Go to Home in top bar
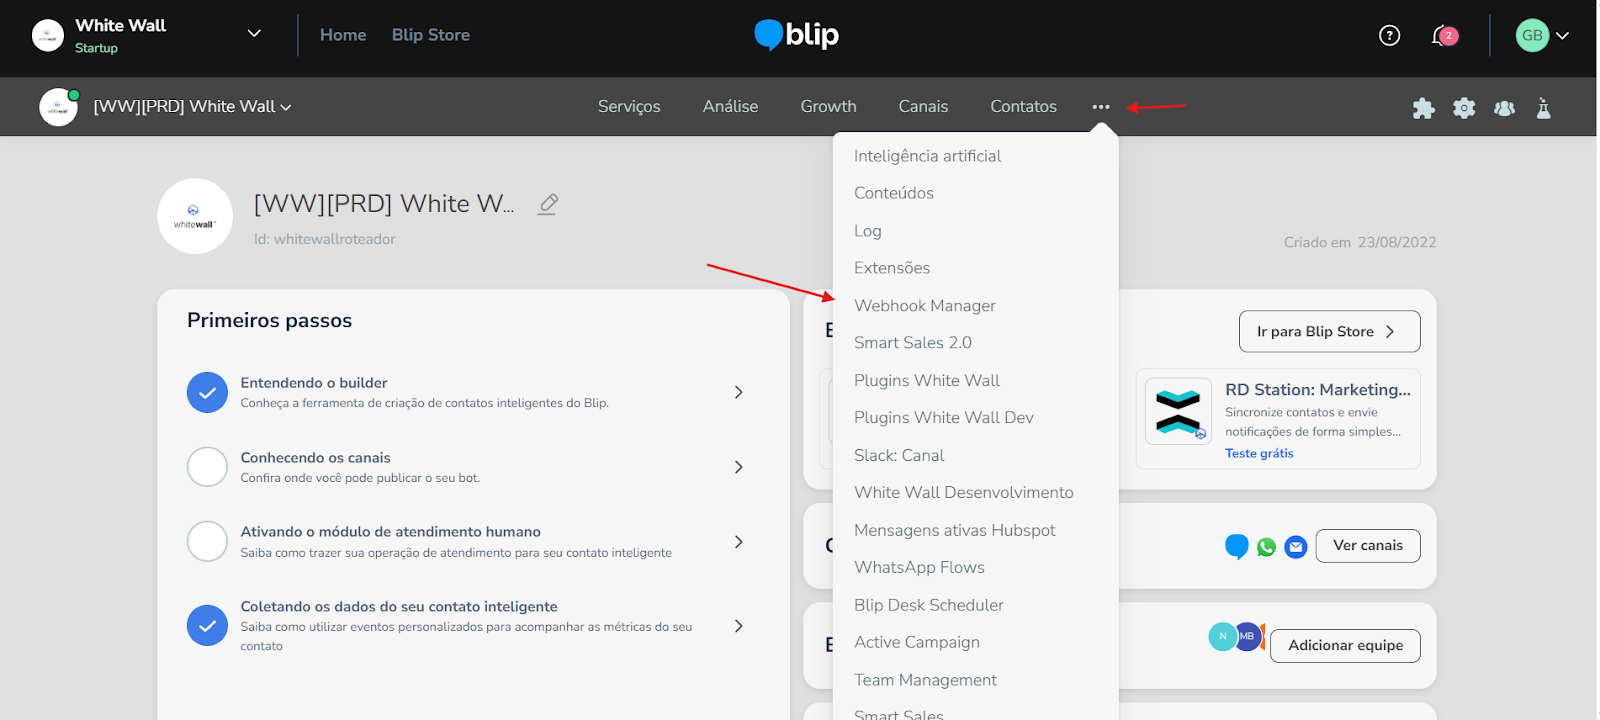The height and width of the screenshot is (720, 1600). (x=343, y=35)
